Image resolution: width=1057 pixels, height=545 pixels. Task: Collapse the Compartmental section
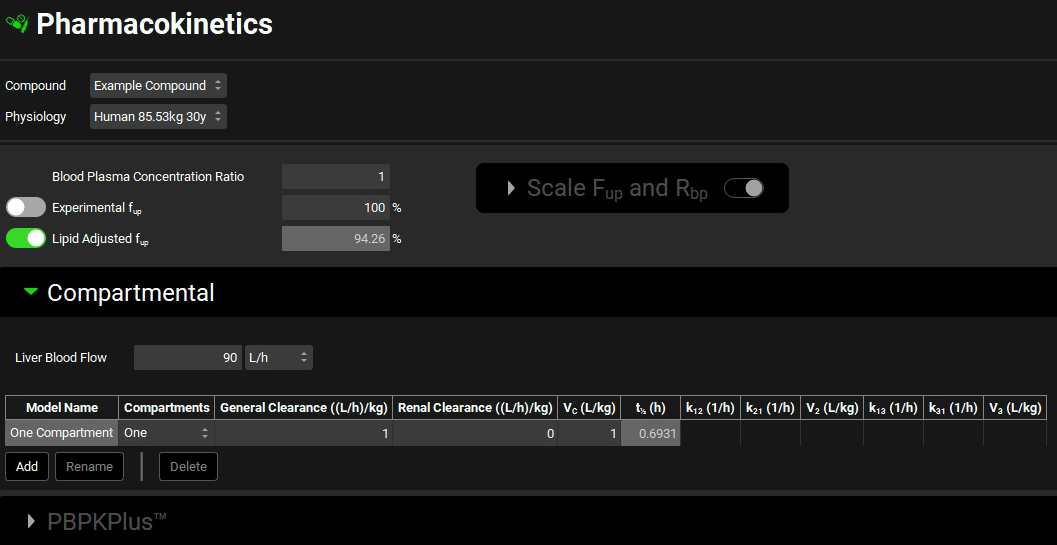pyautogui.click(x=31, y=292)
